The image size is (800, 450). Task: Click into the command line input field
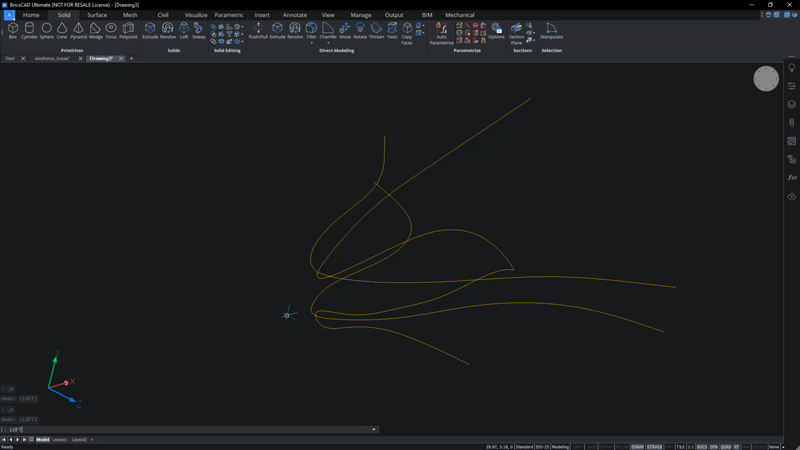coord(189,430)
